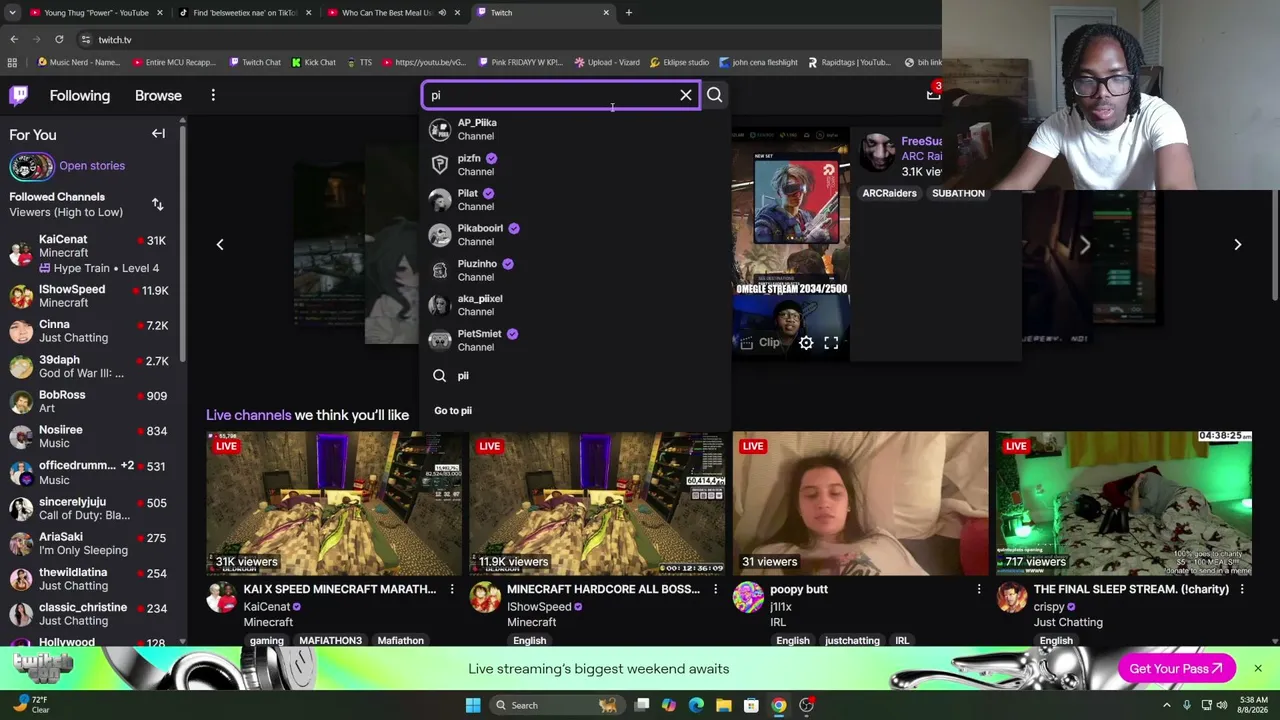The image size is (1280, 720).
Task: Open Cinna channel in sidebar
Action: pos(90,331)
